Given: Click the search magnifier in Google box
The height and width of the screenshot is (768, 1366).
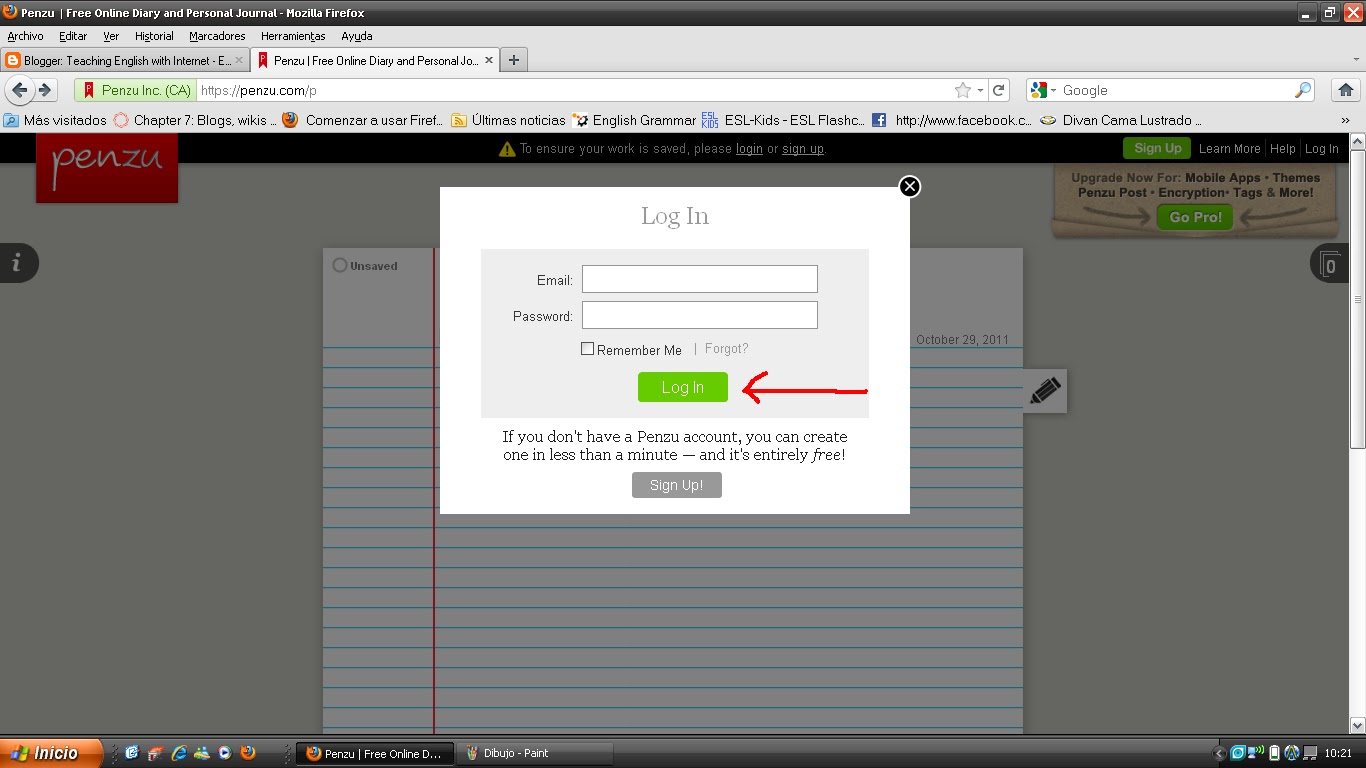Looking at the screenshot, I should (x=1303, y=90).
